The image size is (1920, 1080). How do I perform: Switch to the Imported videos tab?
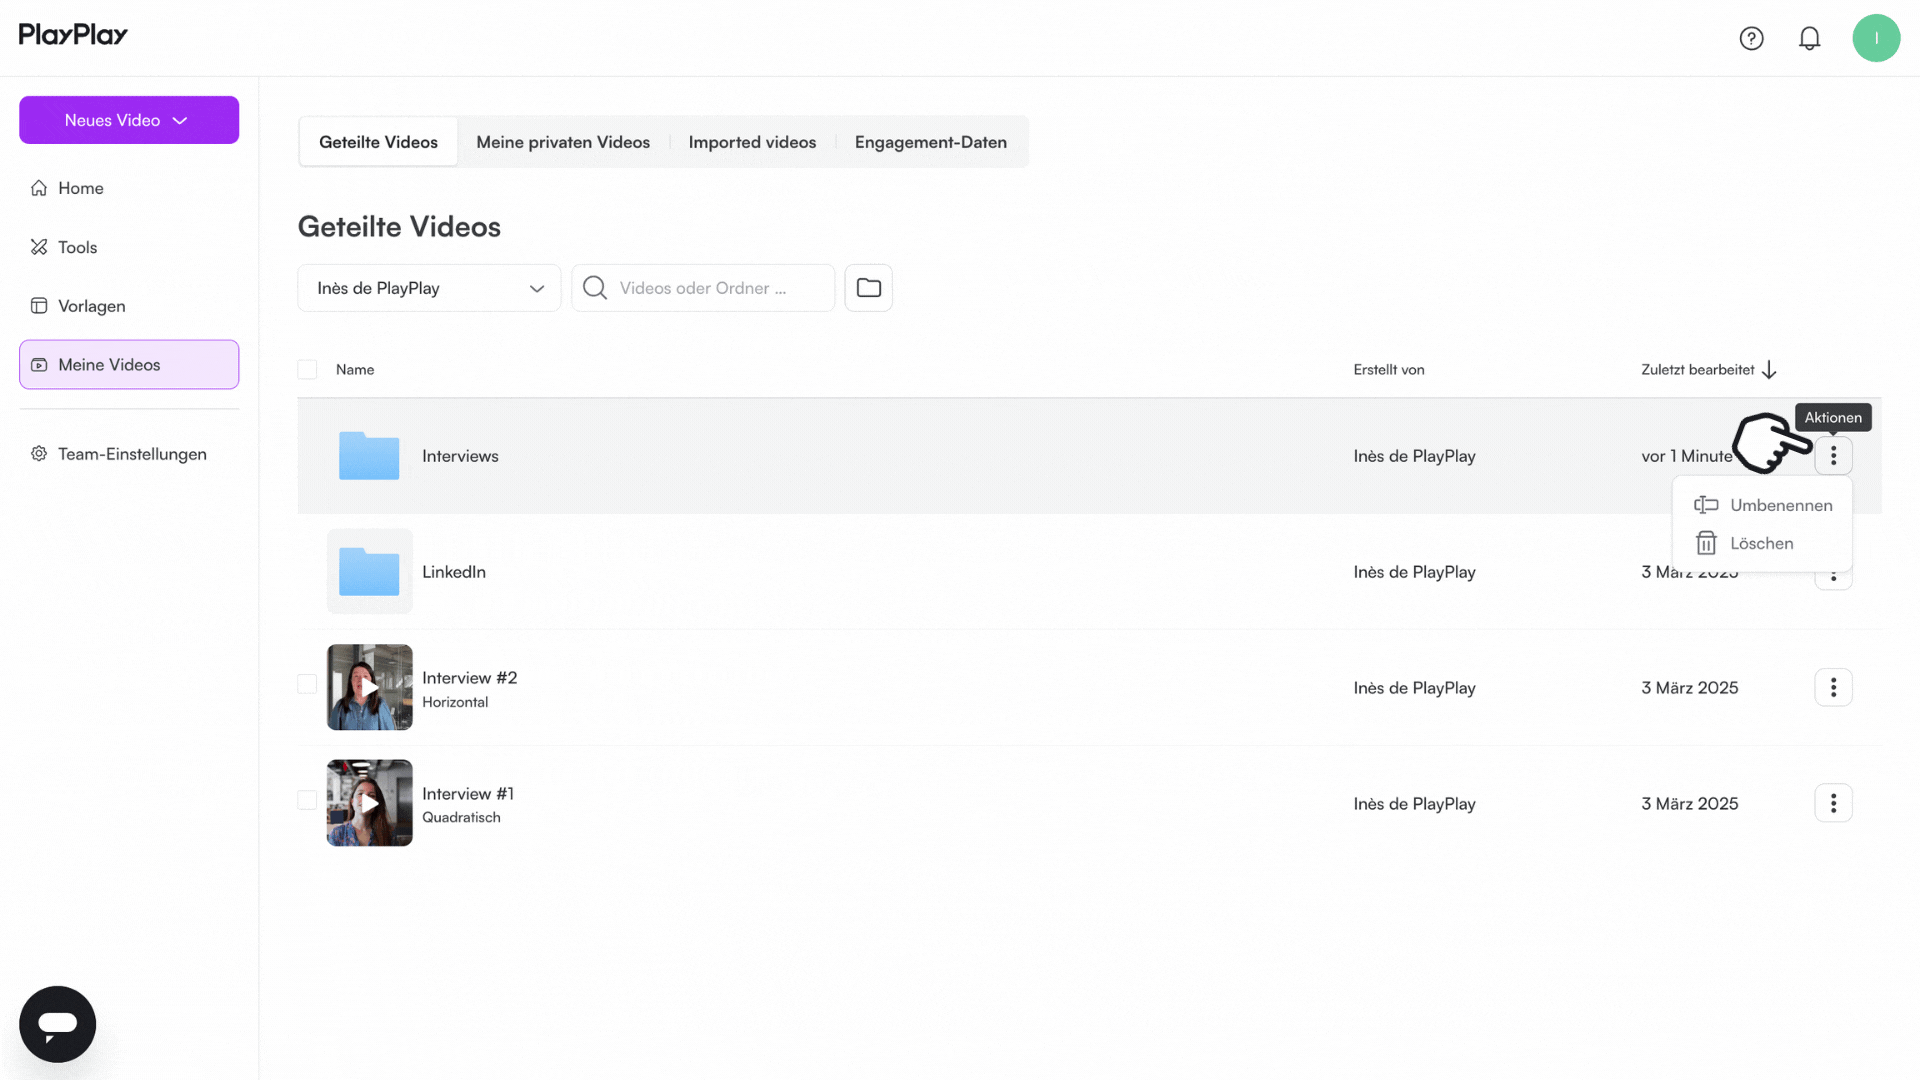coord(752,142)
